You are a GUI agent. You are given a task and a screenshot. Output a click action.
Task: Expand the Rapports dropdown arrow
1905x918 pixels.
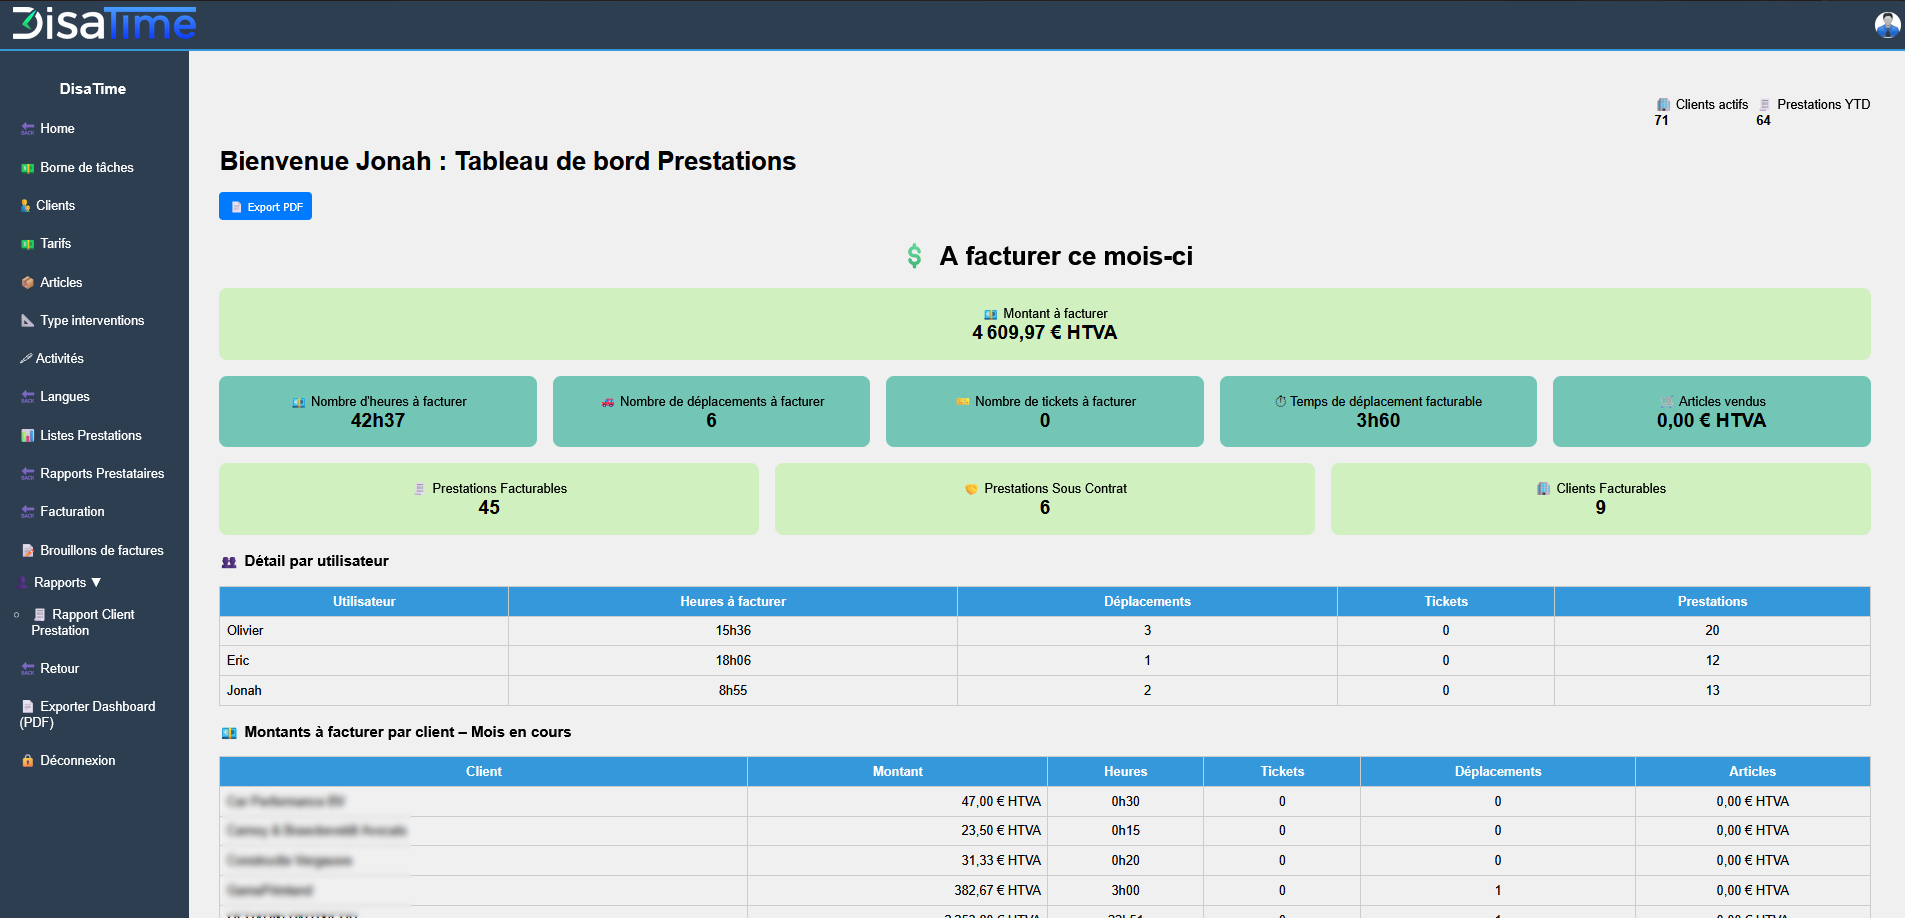coord(96,582)
